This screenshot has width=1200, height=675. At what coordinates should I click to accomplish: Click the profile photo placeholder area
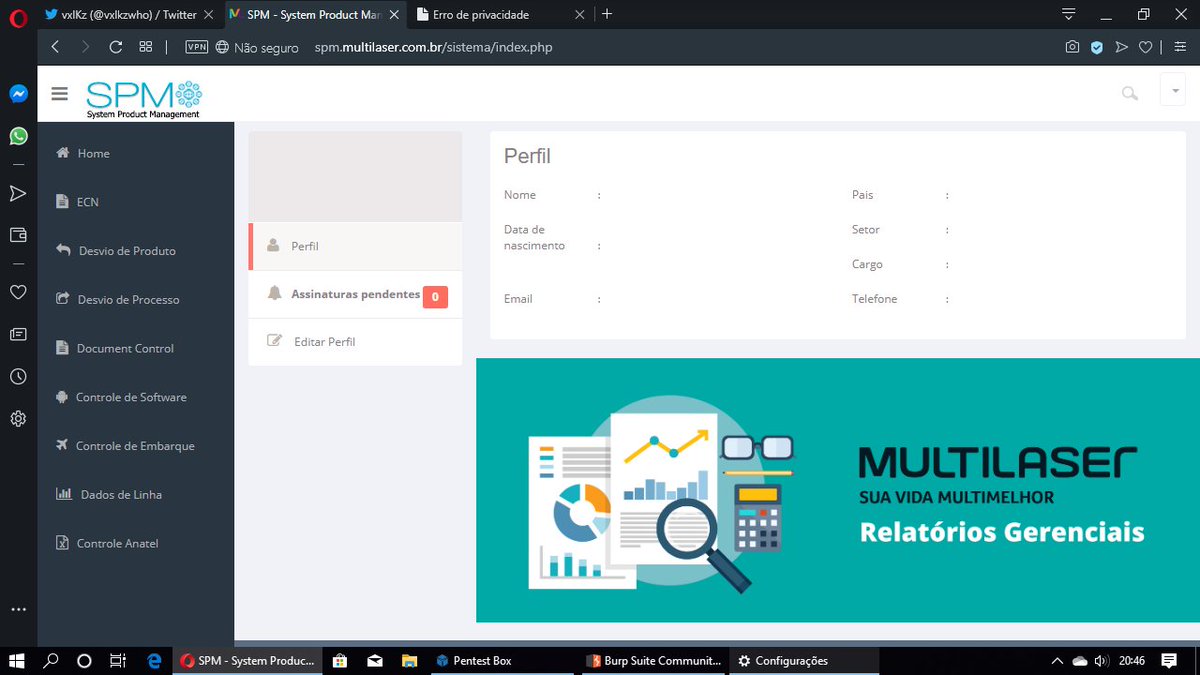pos(355,176)
